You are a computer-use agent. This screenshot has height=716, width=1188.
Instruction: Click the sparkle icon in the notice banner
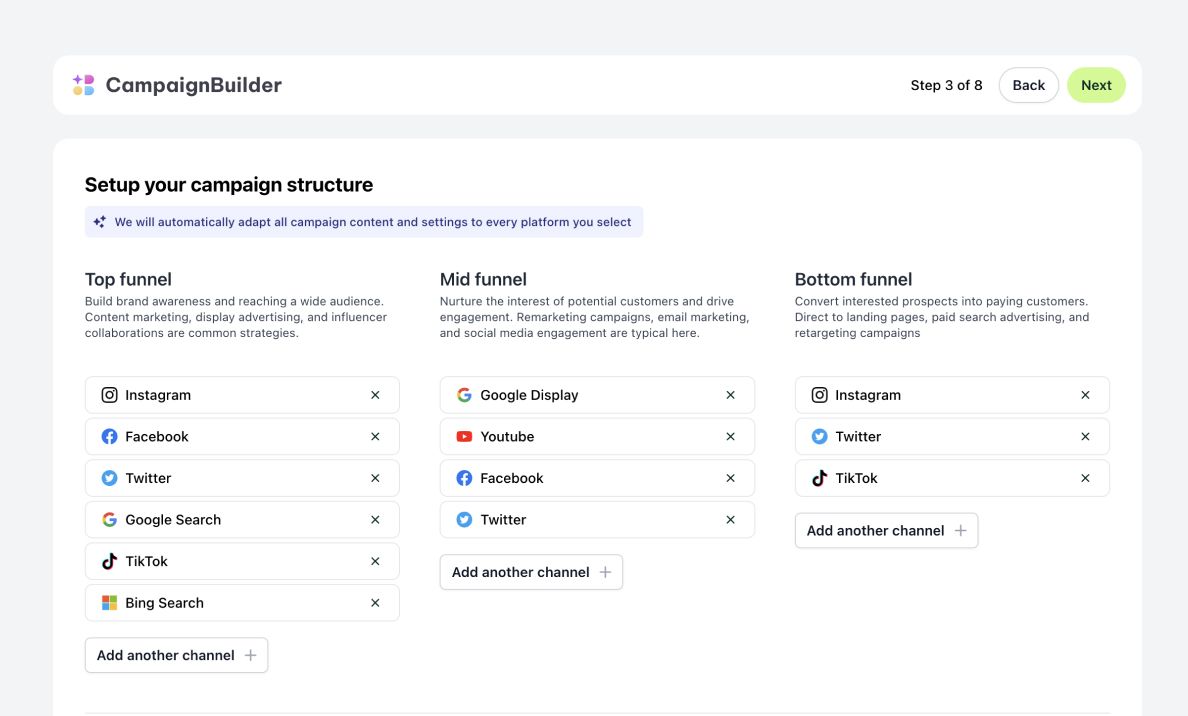pyautogui.click(x=99, y=221)
